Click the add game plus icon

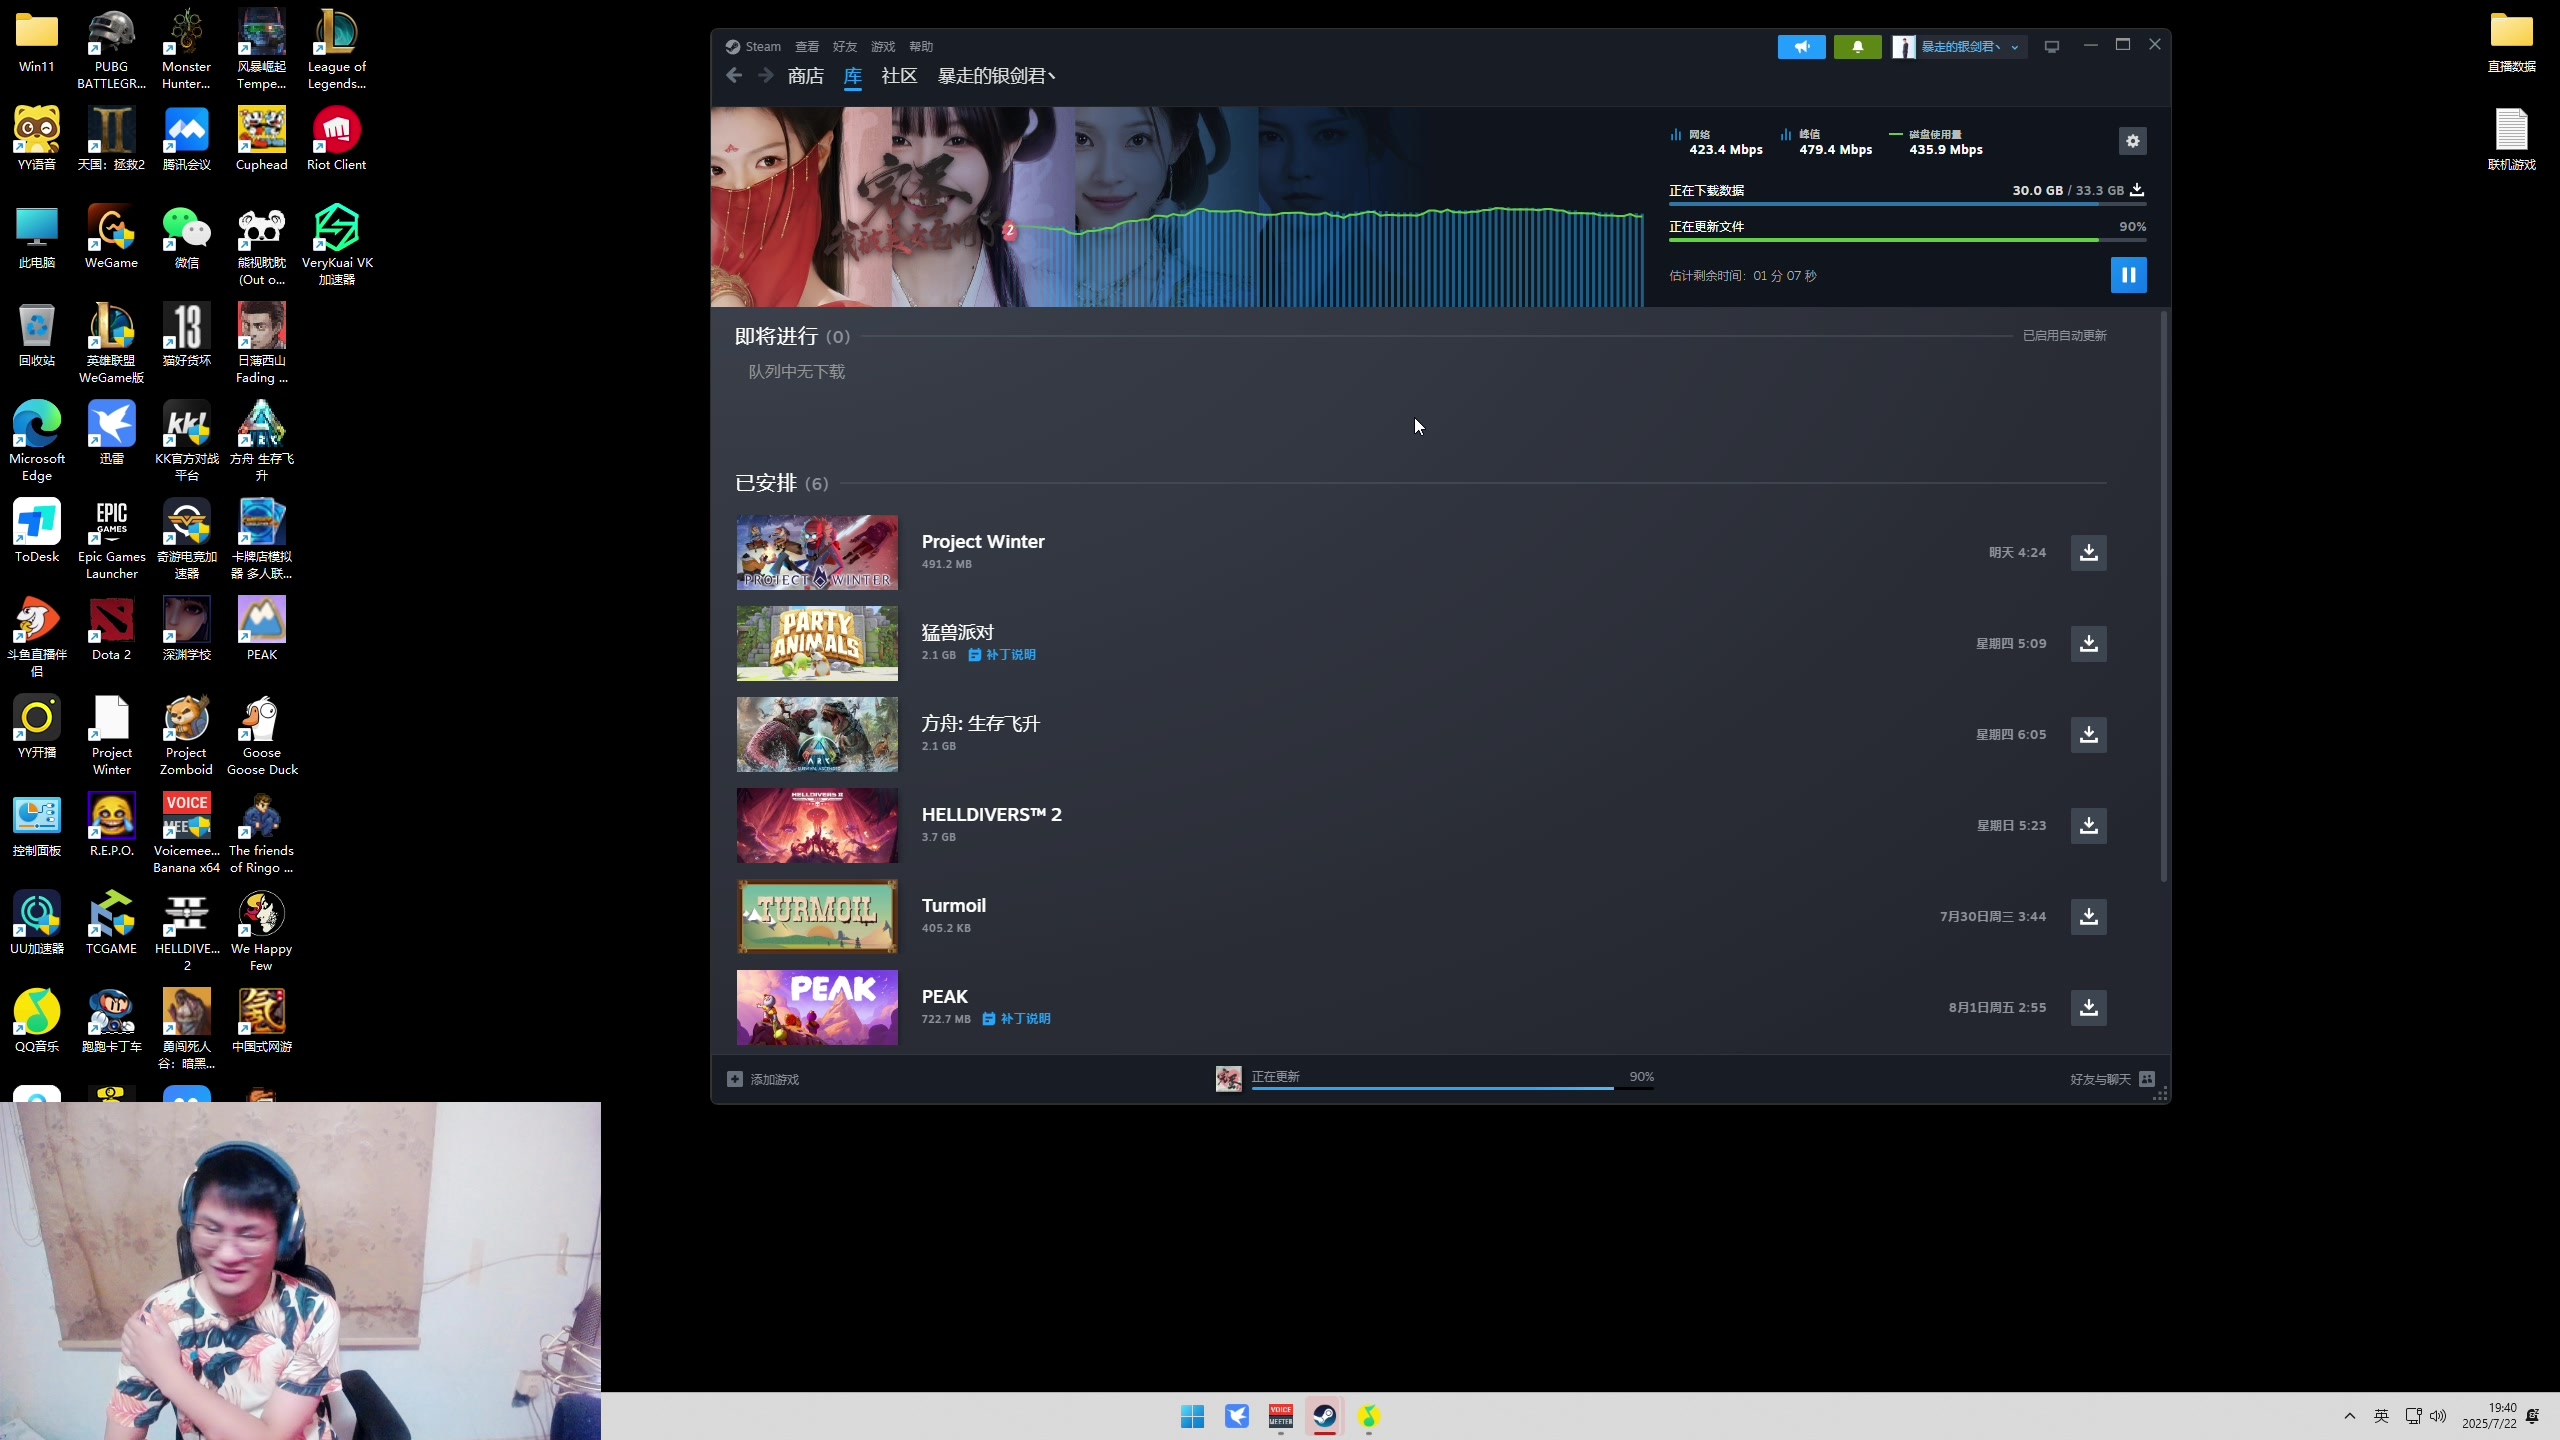735,1079
